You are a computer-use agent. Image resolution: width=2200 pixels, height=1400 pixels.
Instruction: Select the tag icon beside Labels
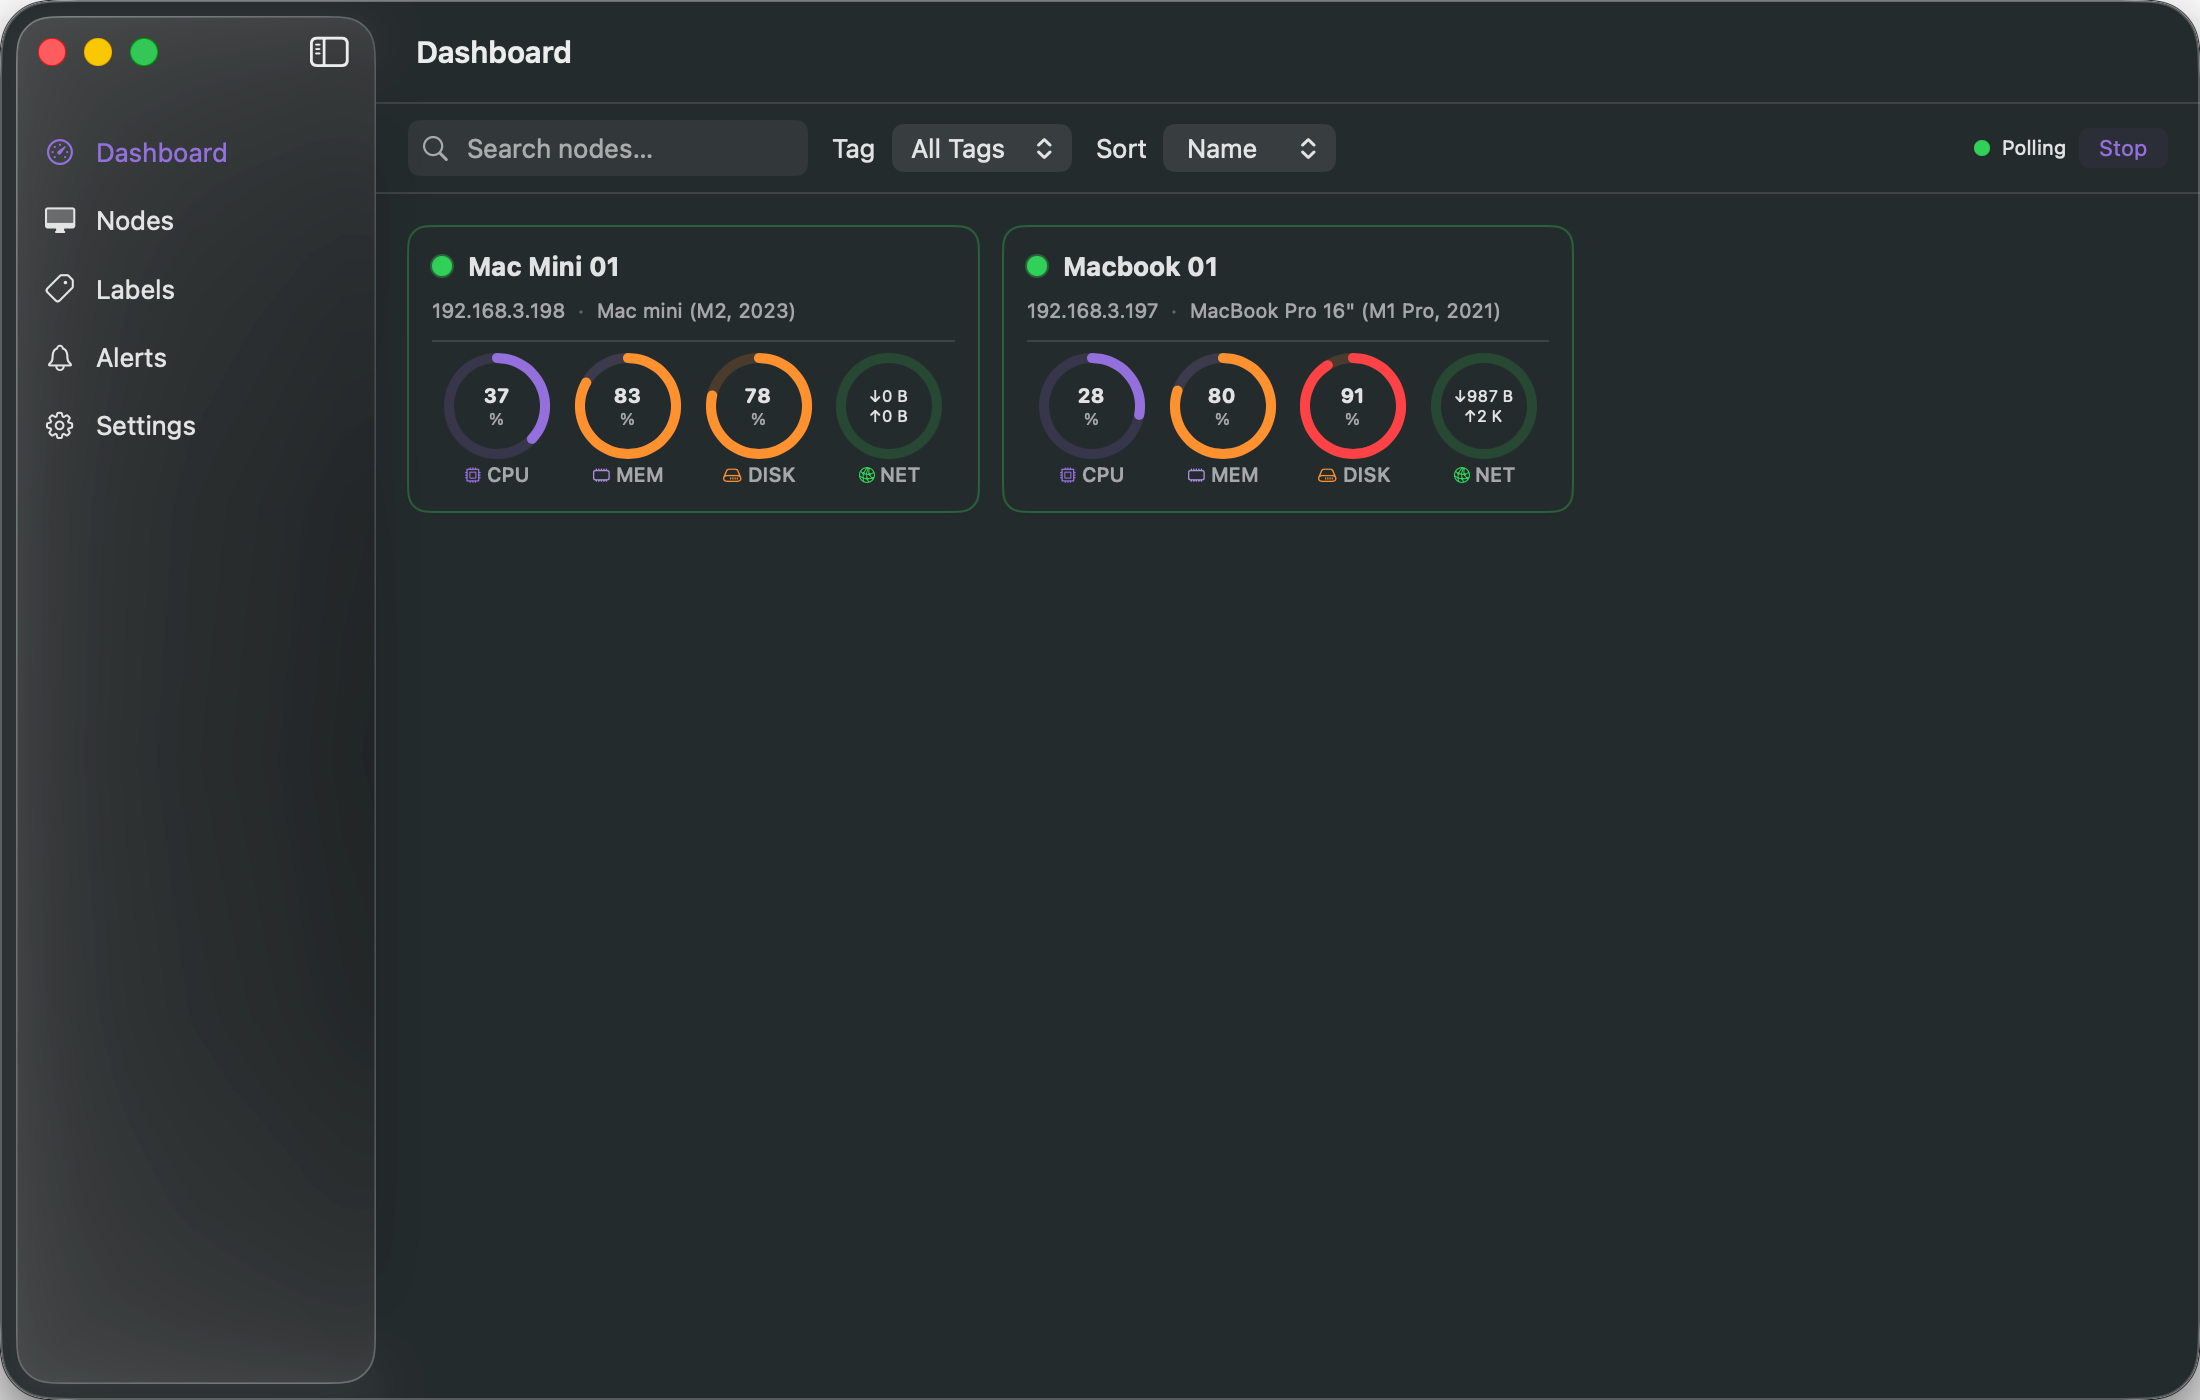coord(59,289)
